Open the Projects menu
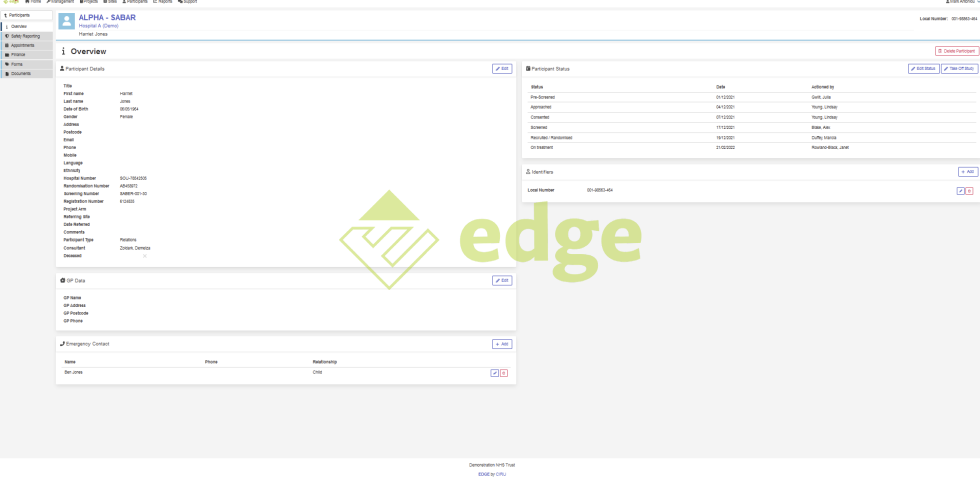 pos(89,2)
